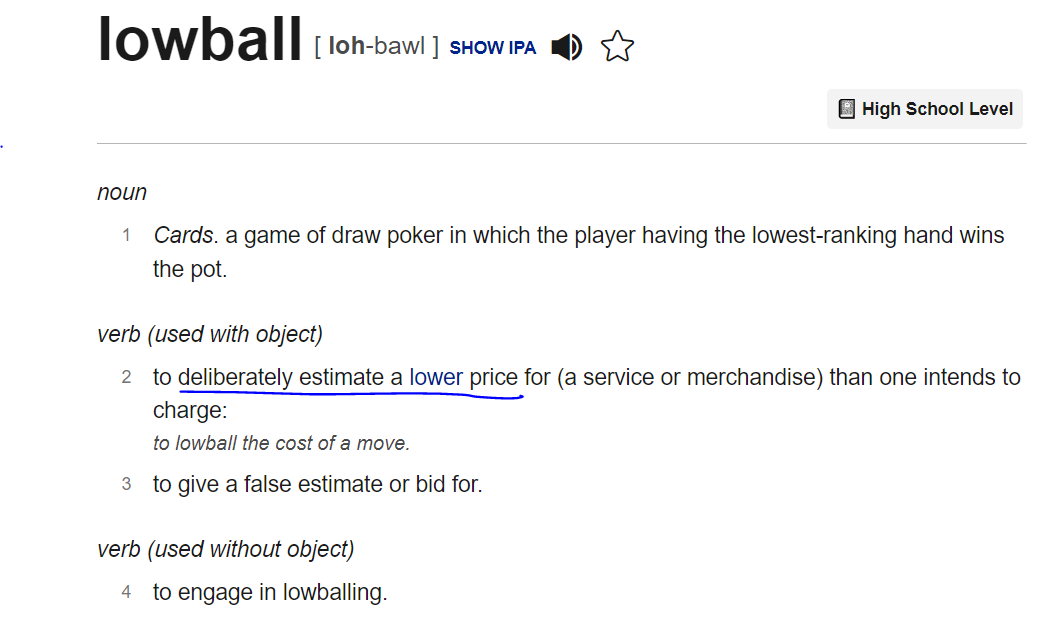Click the loh-bawl phonetic spelling
Screen dimensions: 1044x627
tap(376, 46)
